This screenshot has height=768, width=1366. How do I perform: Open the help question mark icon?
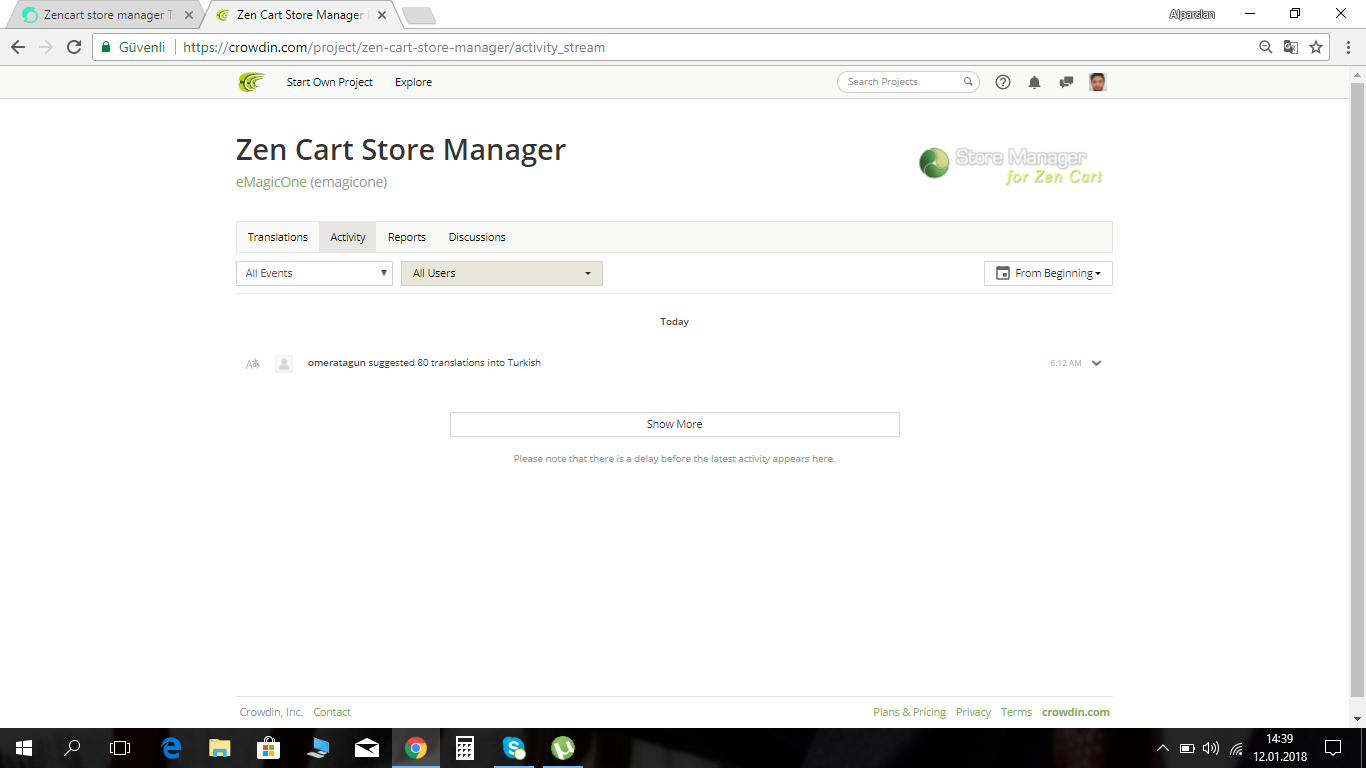[1003, 82]
